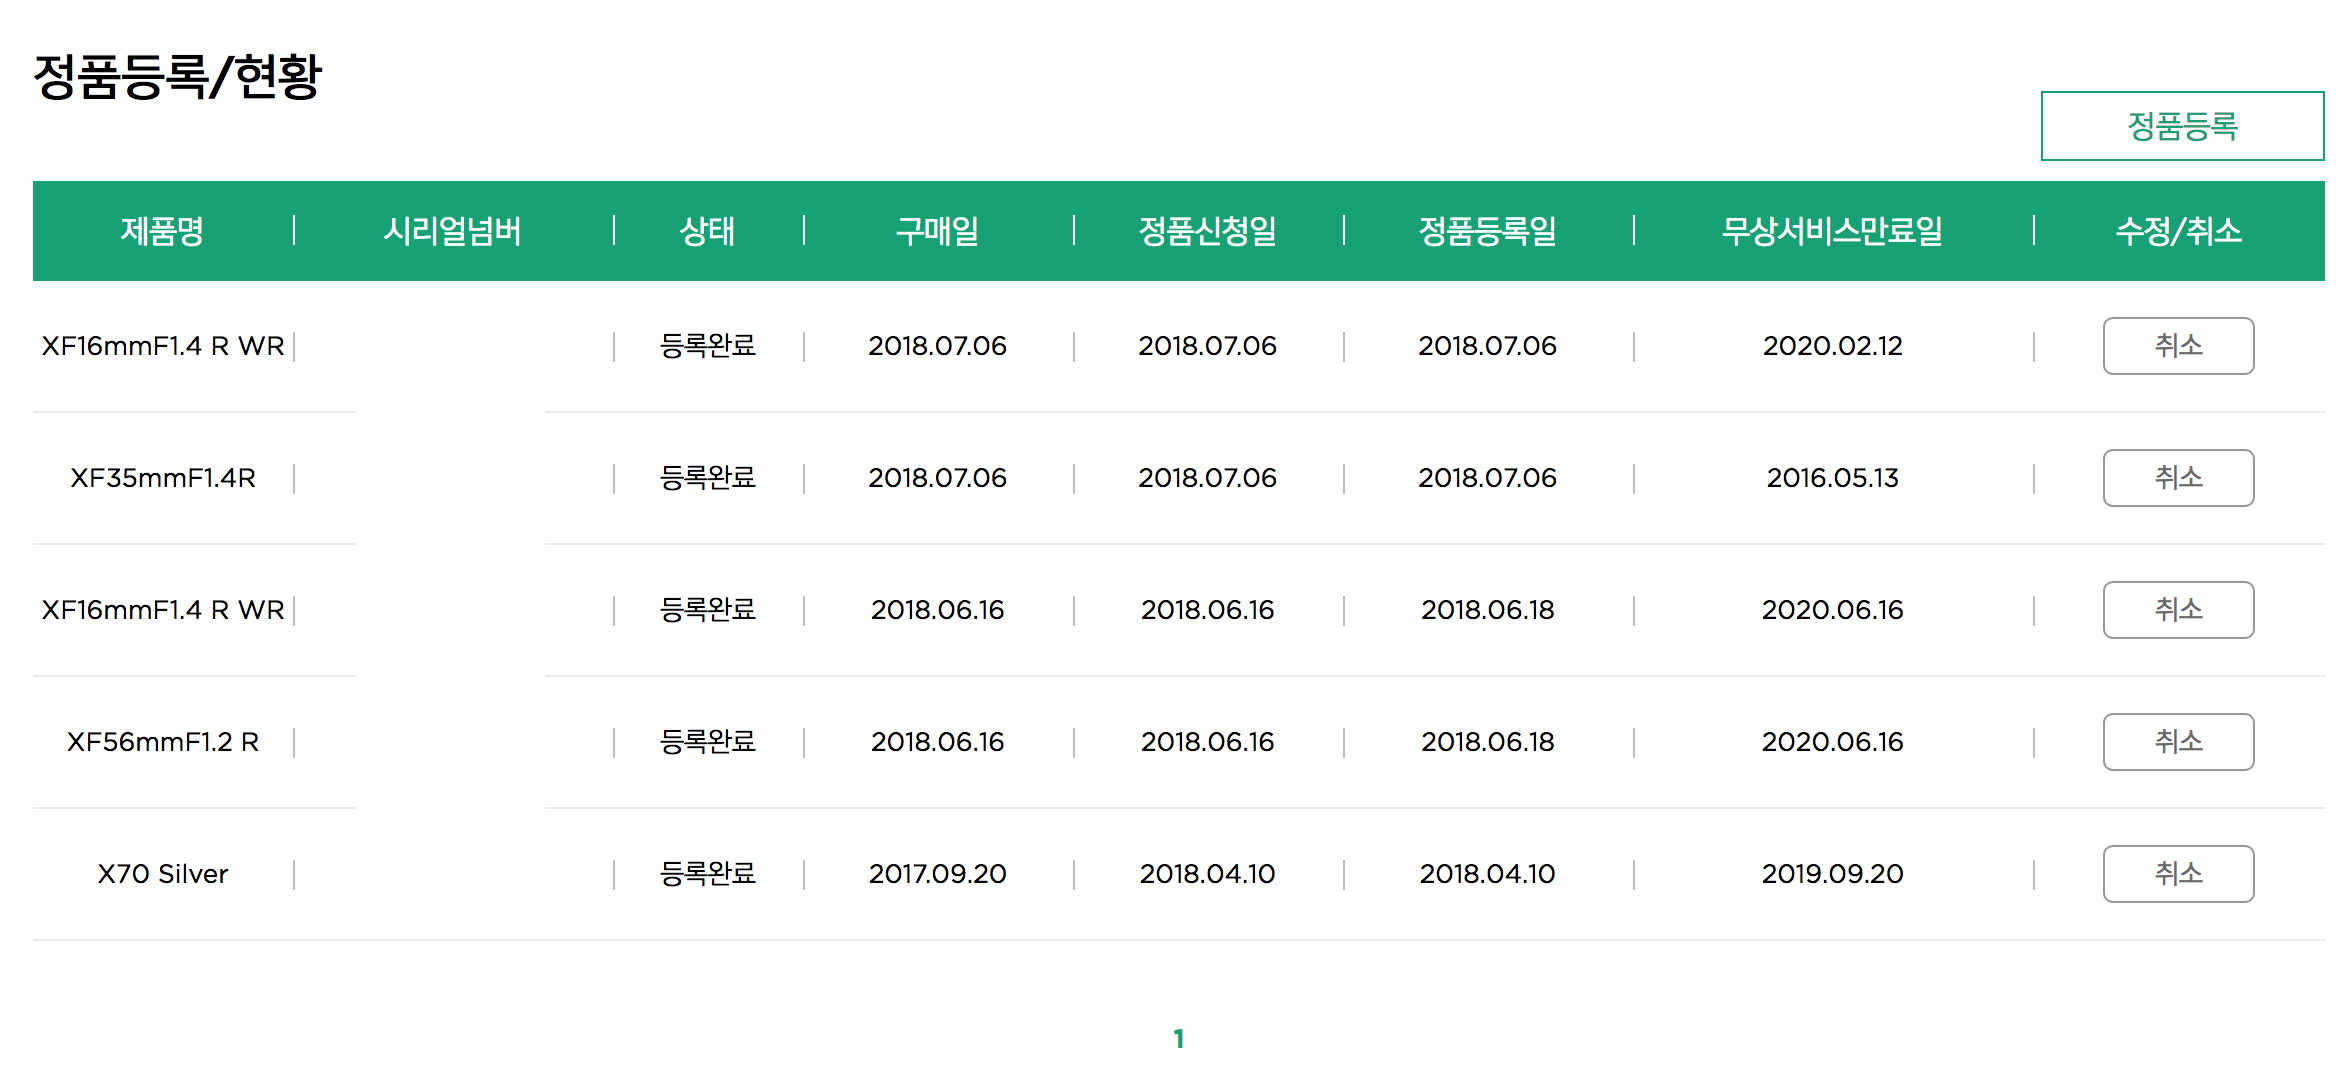This screenshot has width=2350, height=1090.
Task: Select the XF35mmF1.4R product name
Action: [163, 478]
